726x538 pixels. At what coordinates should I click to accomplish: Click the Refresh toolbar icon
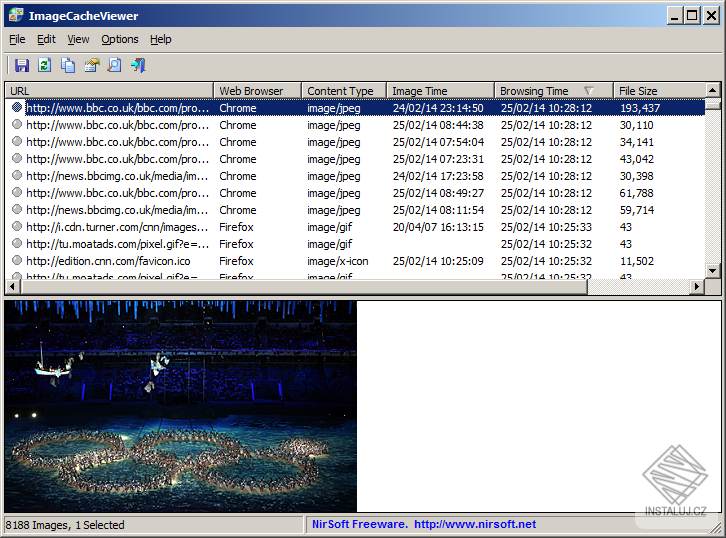coord(44,65)
